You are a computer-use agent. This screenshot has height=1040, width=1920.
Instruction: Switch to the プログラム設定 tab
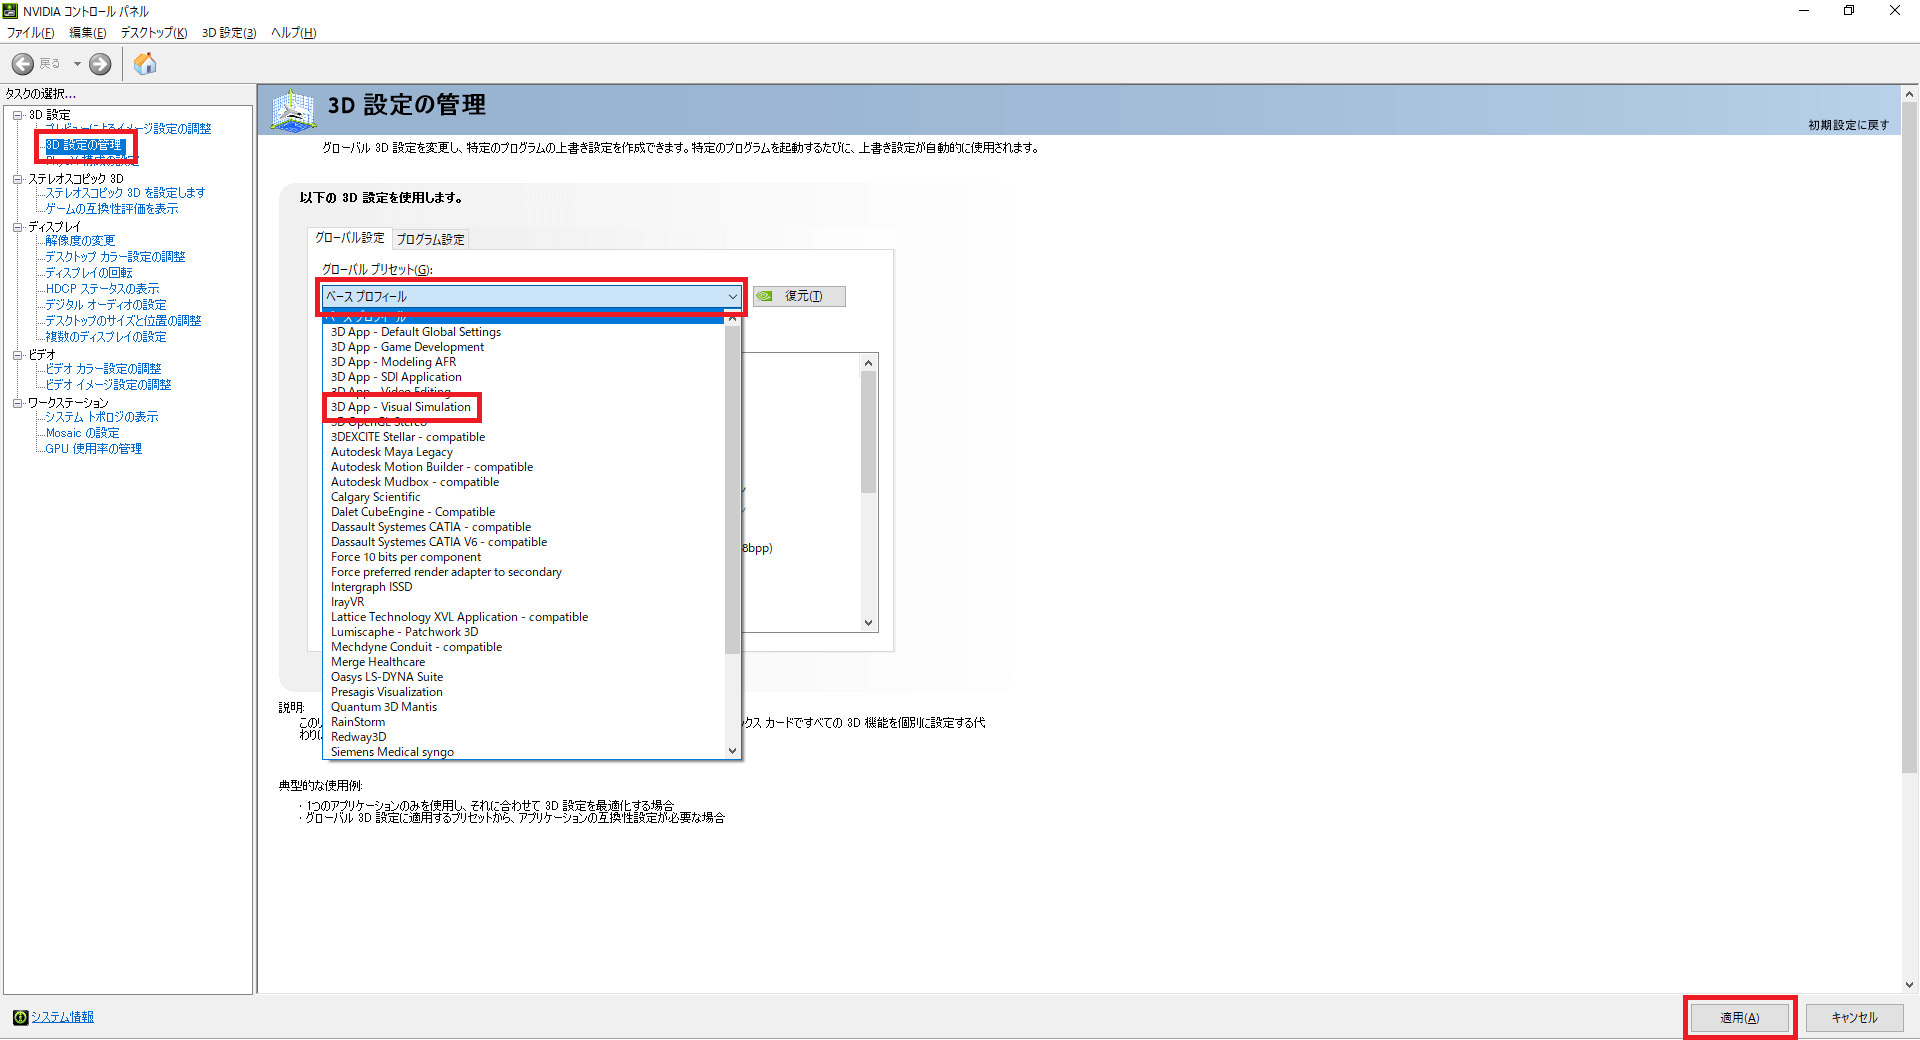click(x=430, y=239)
